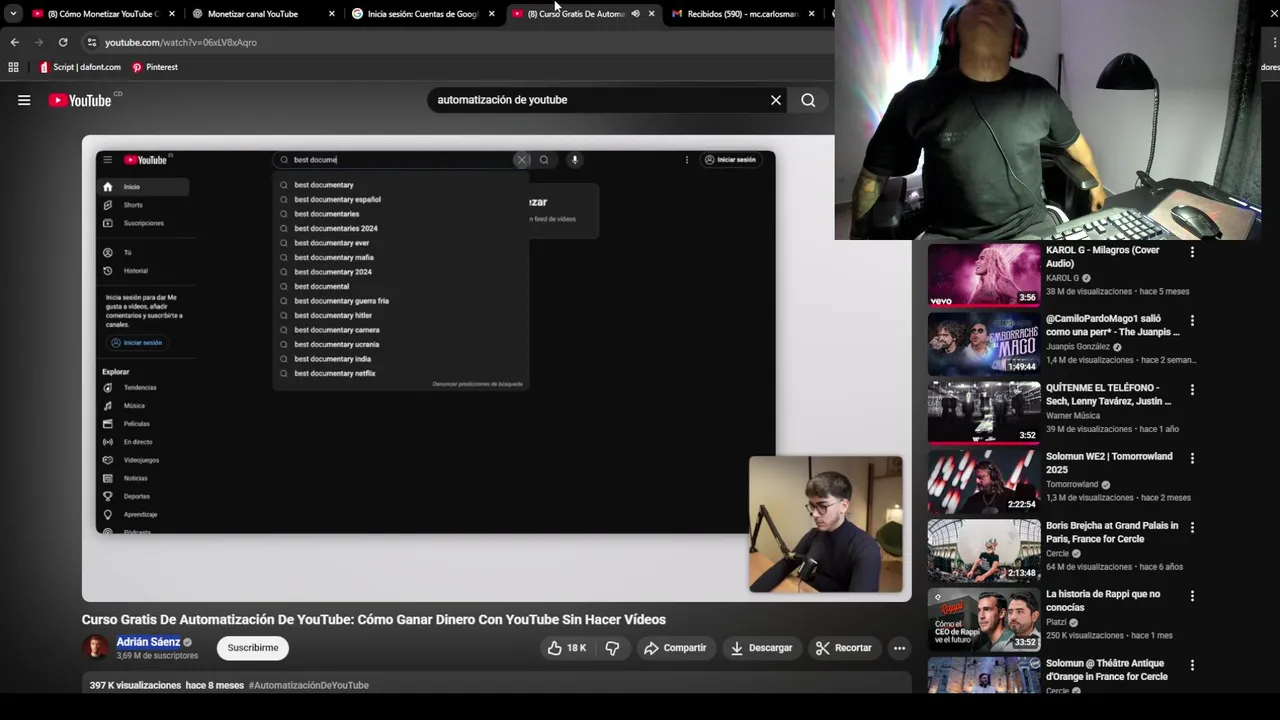Open Adrián Sáenz channel name link
Viewport: 1280px width, 720px height.
148,642
